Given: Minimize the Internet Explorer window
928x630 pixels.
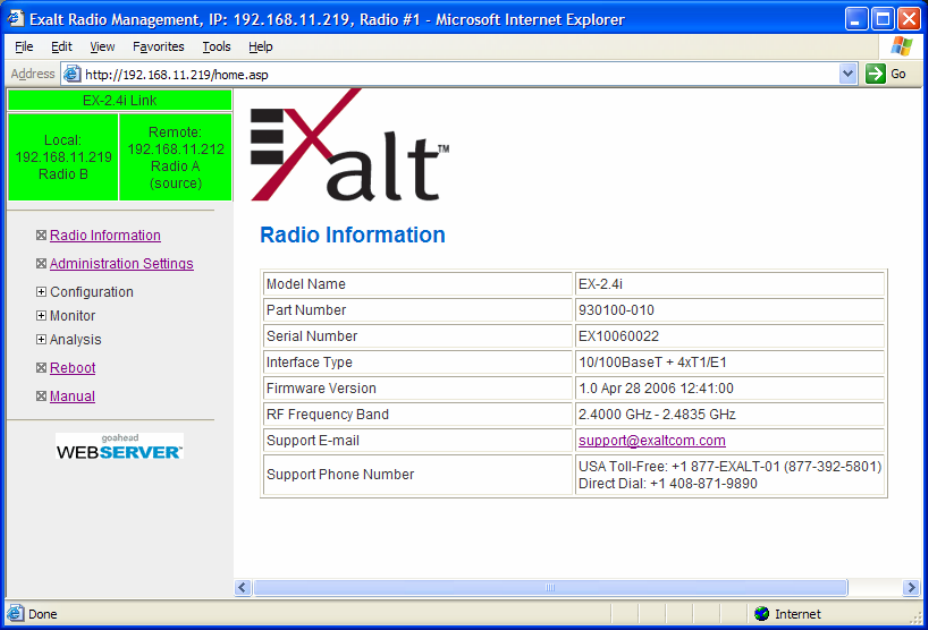Looking at the screenshot, I should coord(856,19).
